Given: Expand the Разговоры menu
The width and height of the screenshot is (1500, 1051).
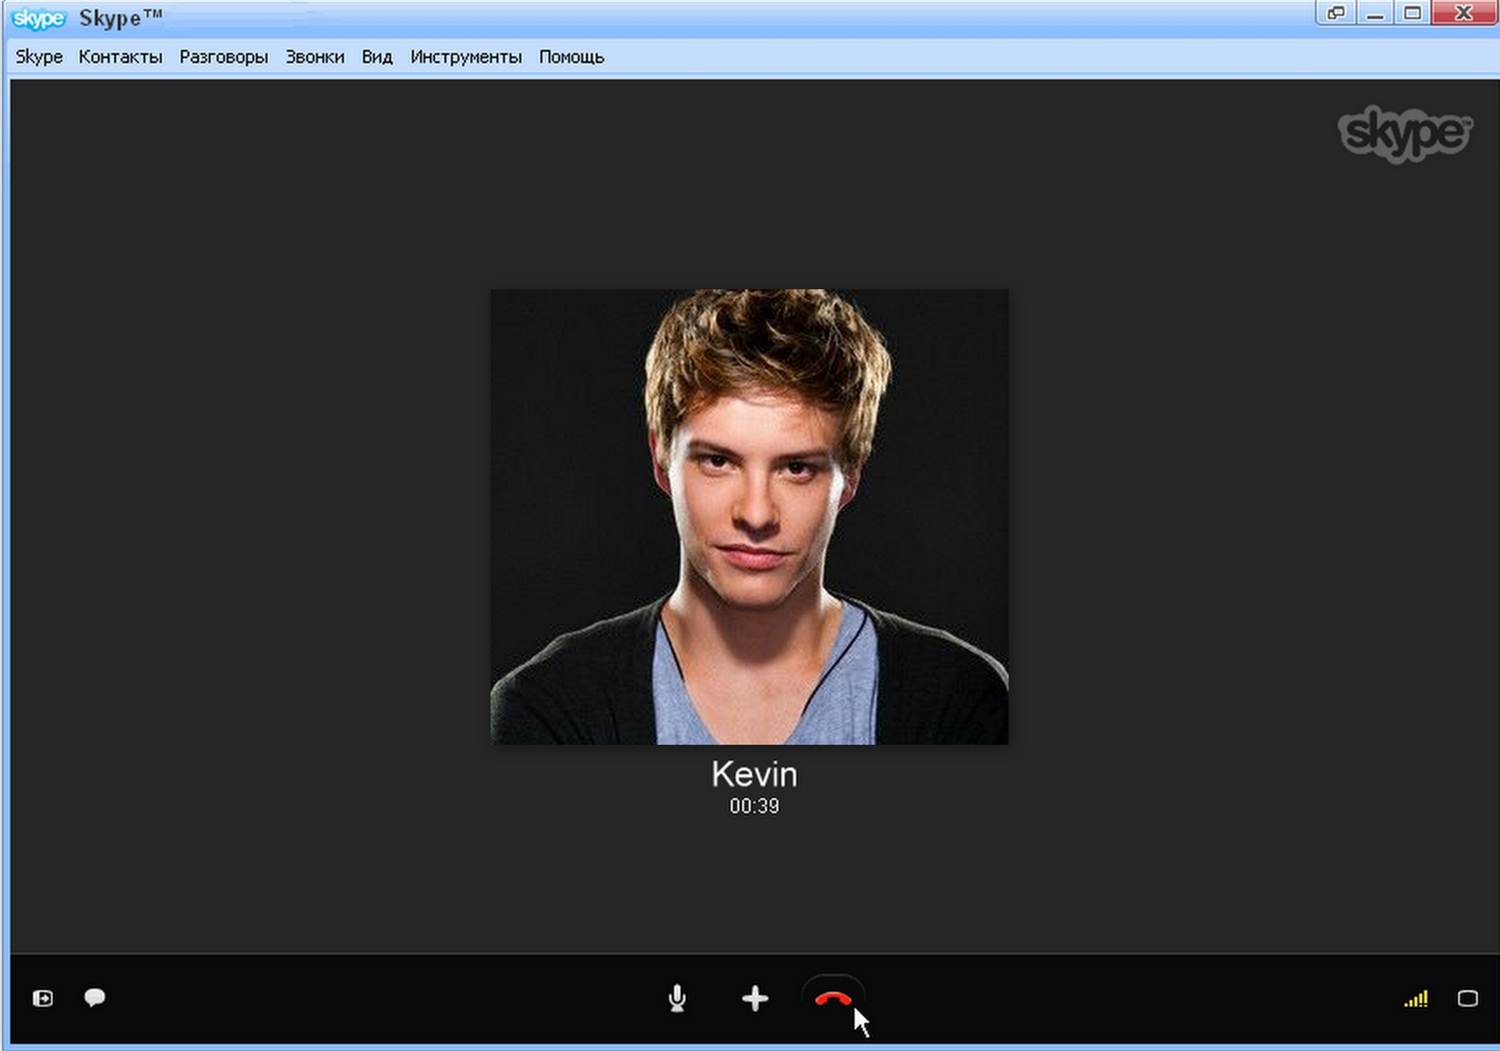Looking at the screenshot, I should [x=223, y=57].
